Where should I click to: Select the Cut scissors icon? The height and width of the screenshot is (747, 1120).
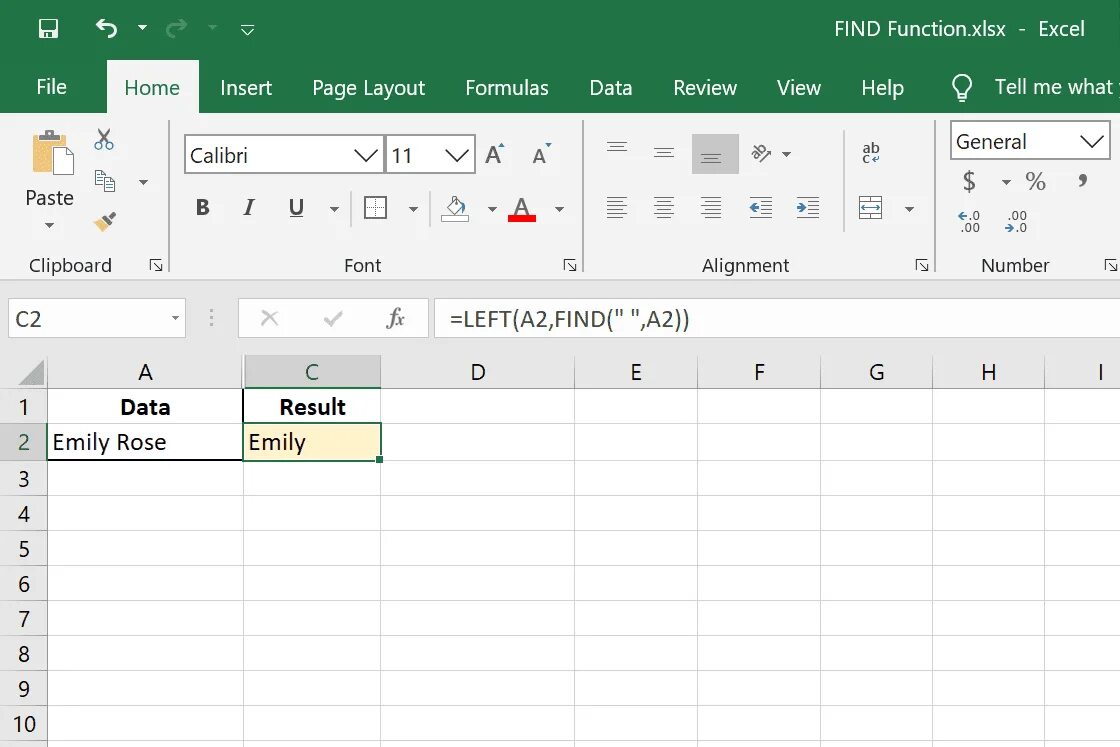104,139
